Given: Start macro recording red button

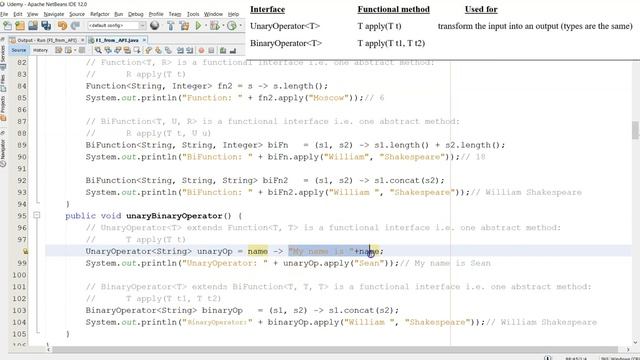Looking at the screenshot, I should pos(202,50).
